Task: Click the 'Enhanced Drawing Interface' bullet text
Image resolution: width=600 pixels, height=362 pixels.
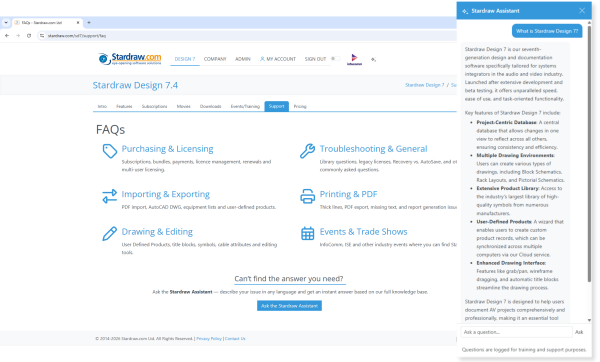Action: point(511,263)
